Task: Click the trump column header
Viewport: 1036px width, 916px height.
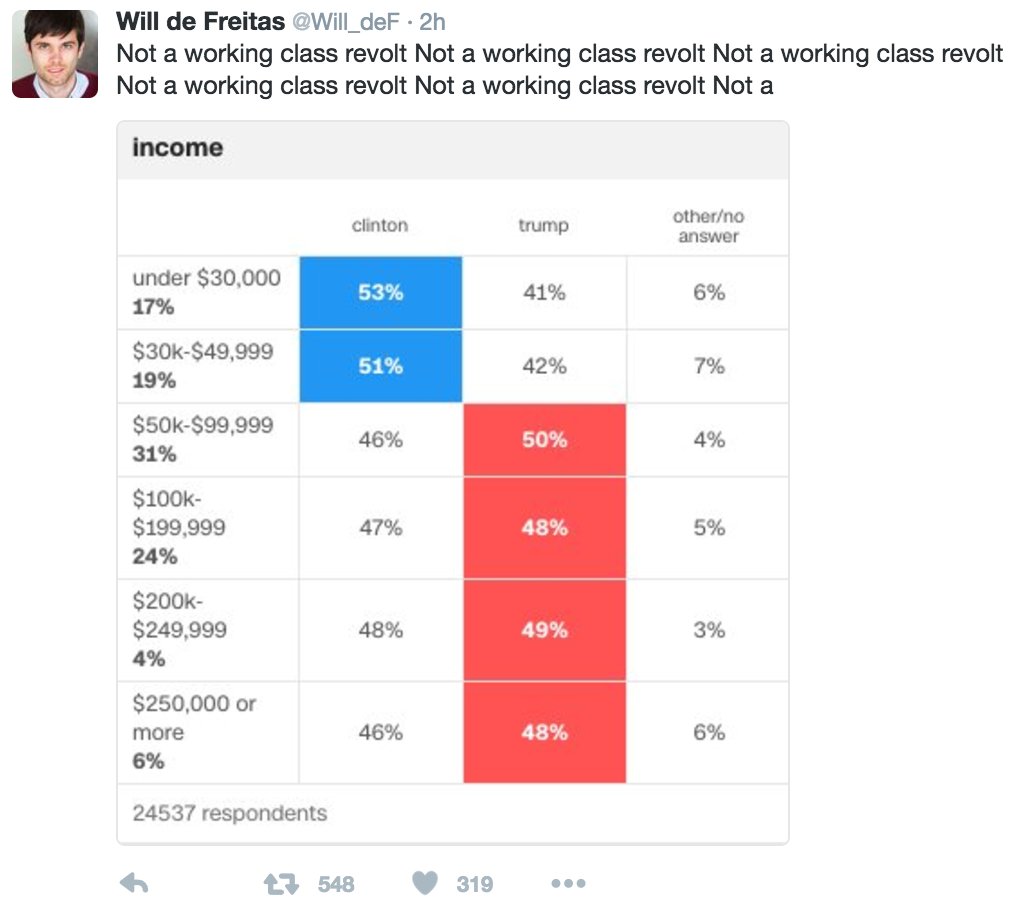Action: coord(543,226)
